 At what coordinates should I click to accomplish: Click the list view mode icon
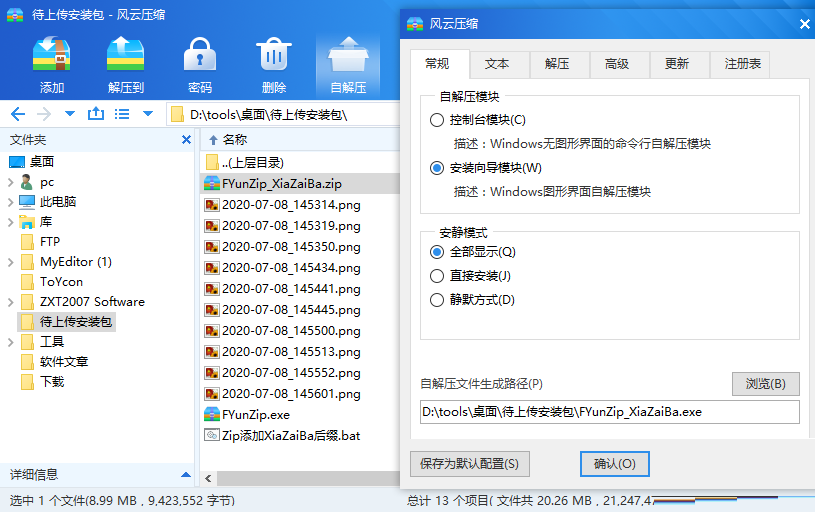click(122, 114)
